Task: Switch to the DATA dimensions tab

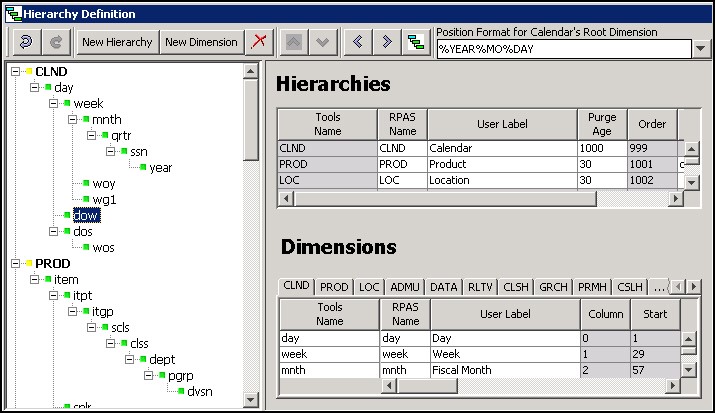Action: (444, 287)
